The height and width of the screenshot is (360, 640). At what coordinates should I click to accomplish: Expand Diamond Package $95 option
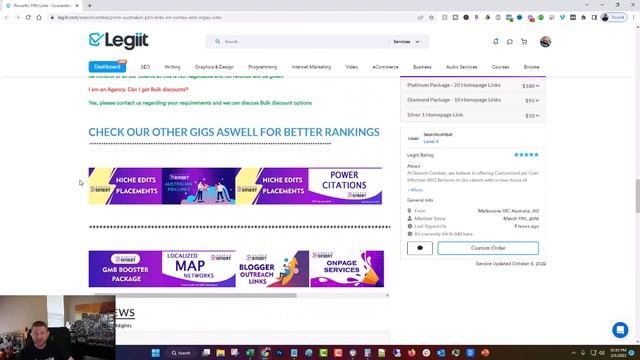point(473,100)
